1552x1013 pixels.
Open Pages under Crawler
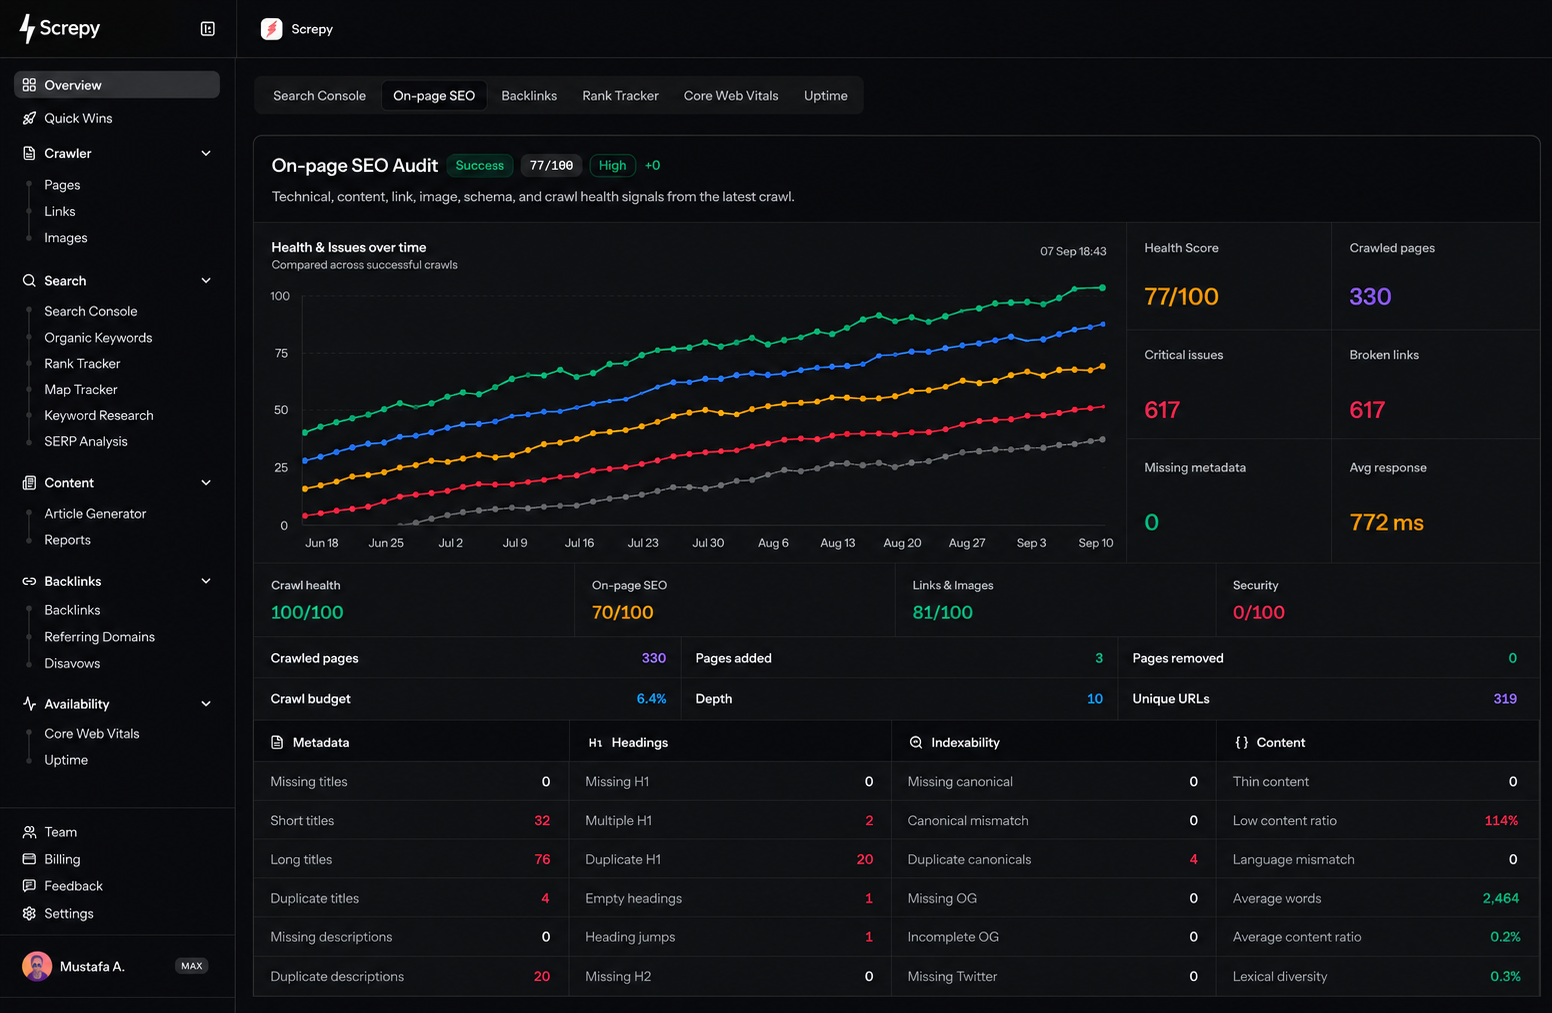click(x=62, y=185)
